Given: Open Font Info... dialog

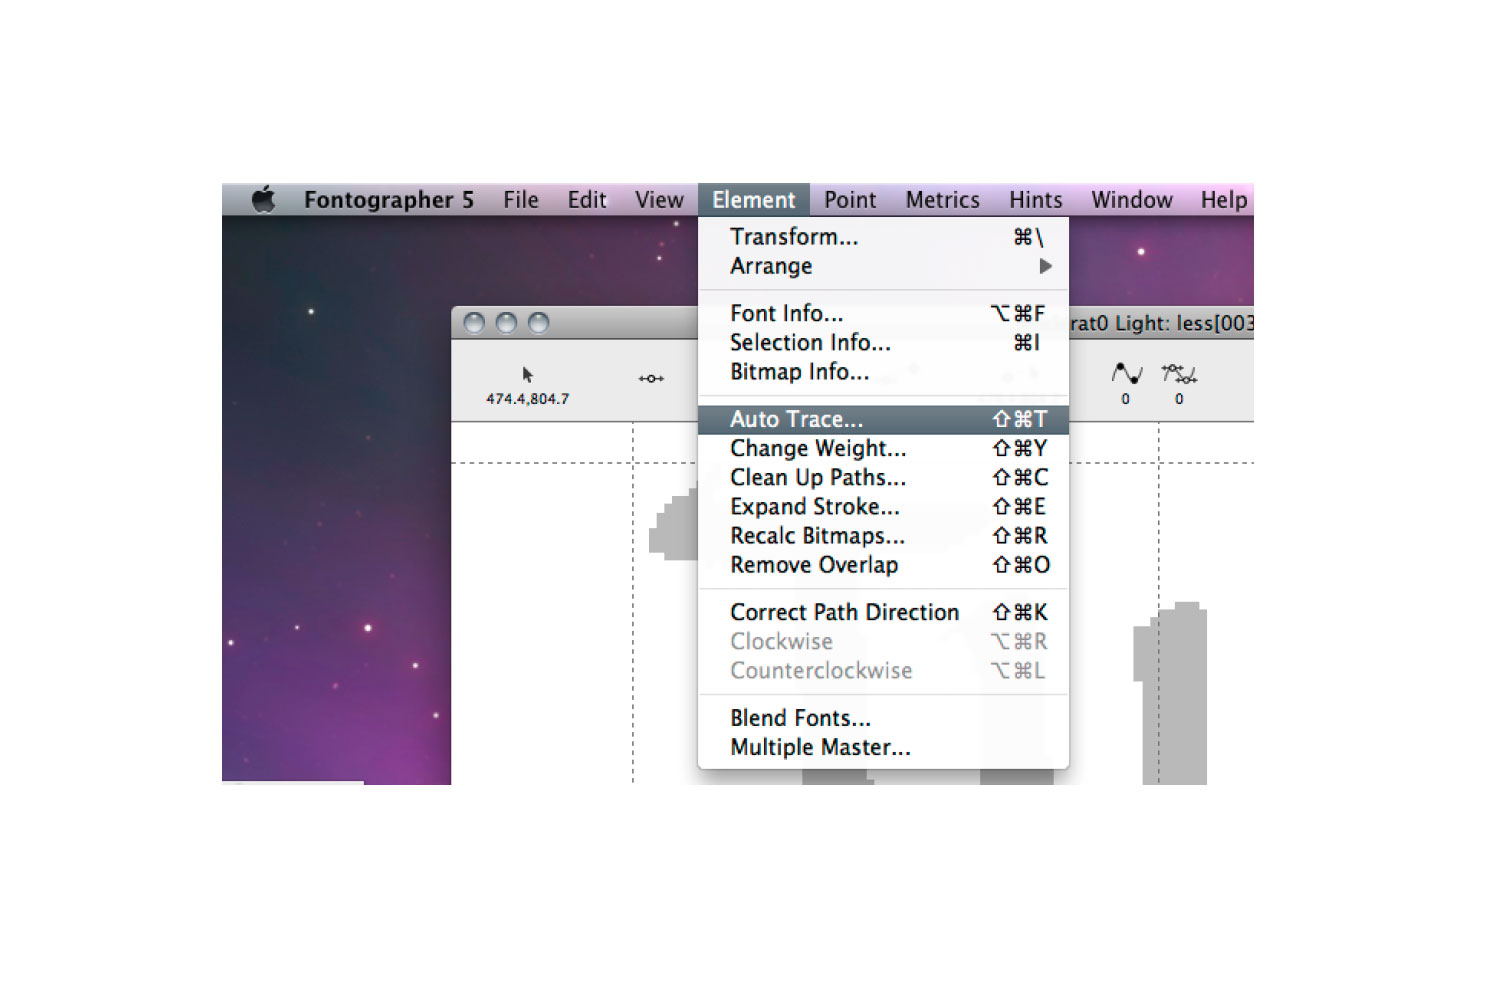Looking at the screenshot, I should tap(883, 313).
